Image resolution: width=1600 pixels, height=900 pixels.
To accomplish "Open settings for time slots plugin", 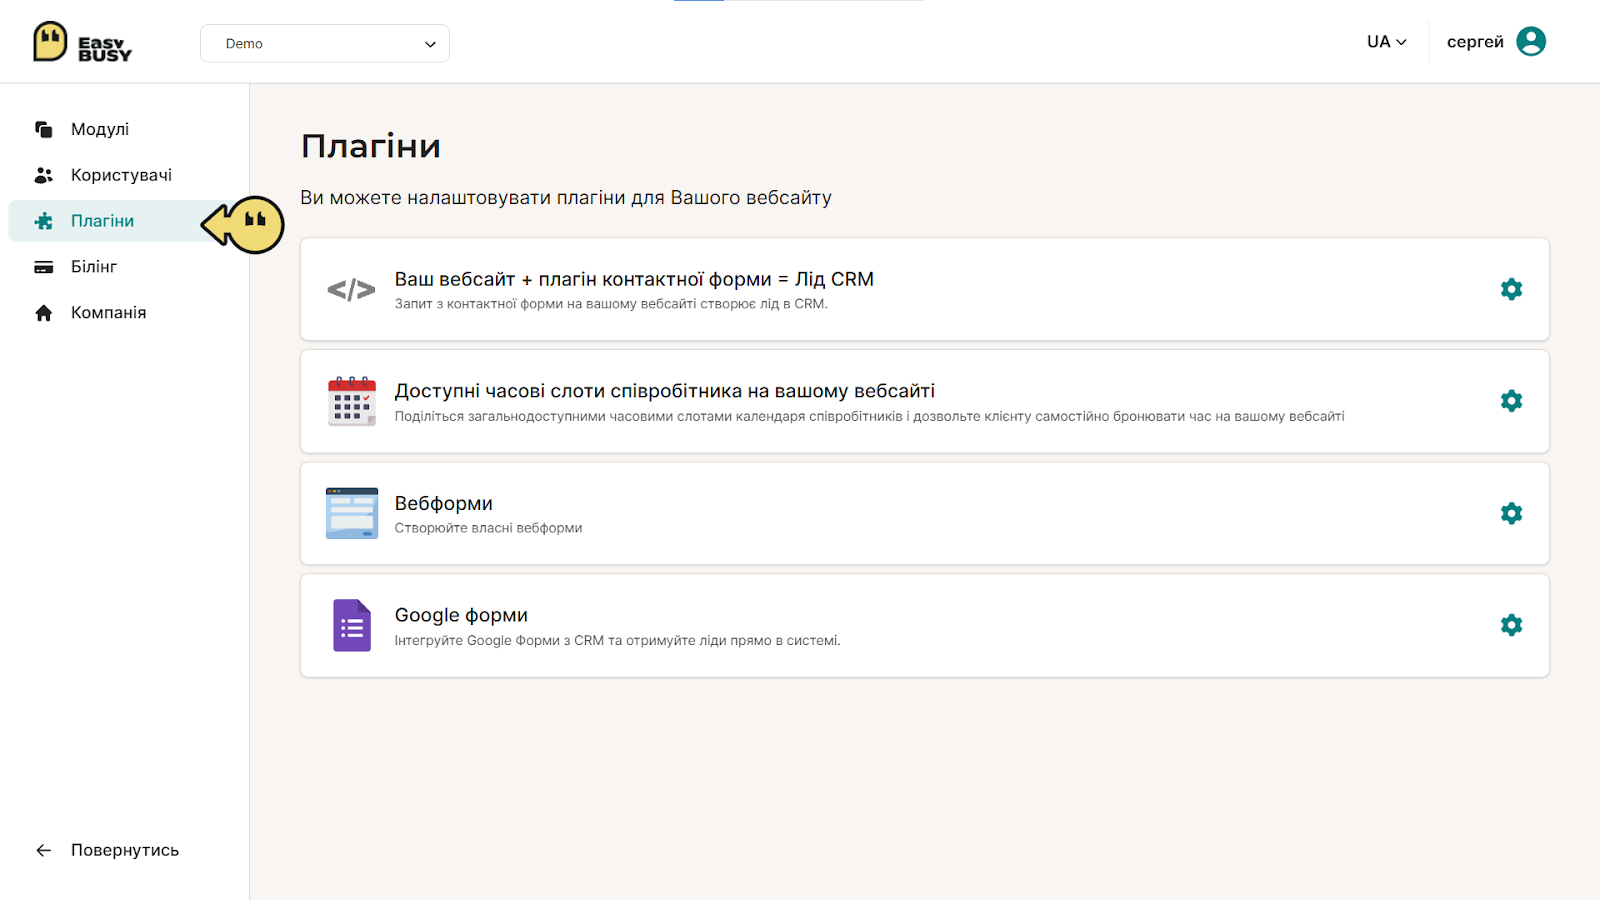I will [1511, 401].
